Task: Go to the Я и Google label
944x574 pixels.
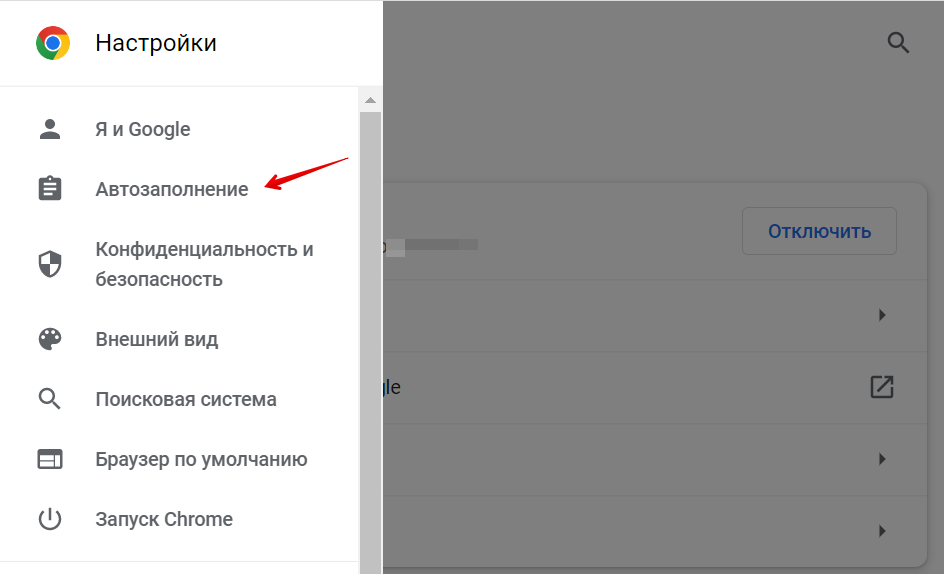Action: [142, 129]
